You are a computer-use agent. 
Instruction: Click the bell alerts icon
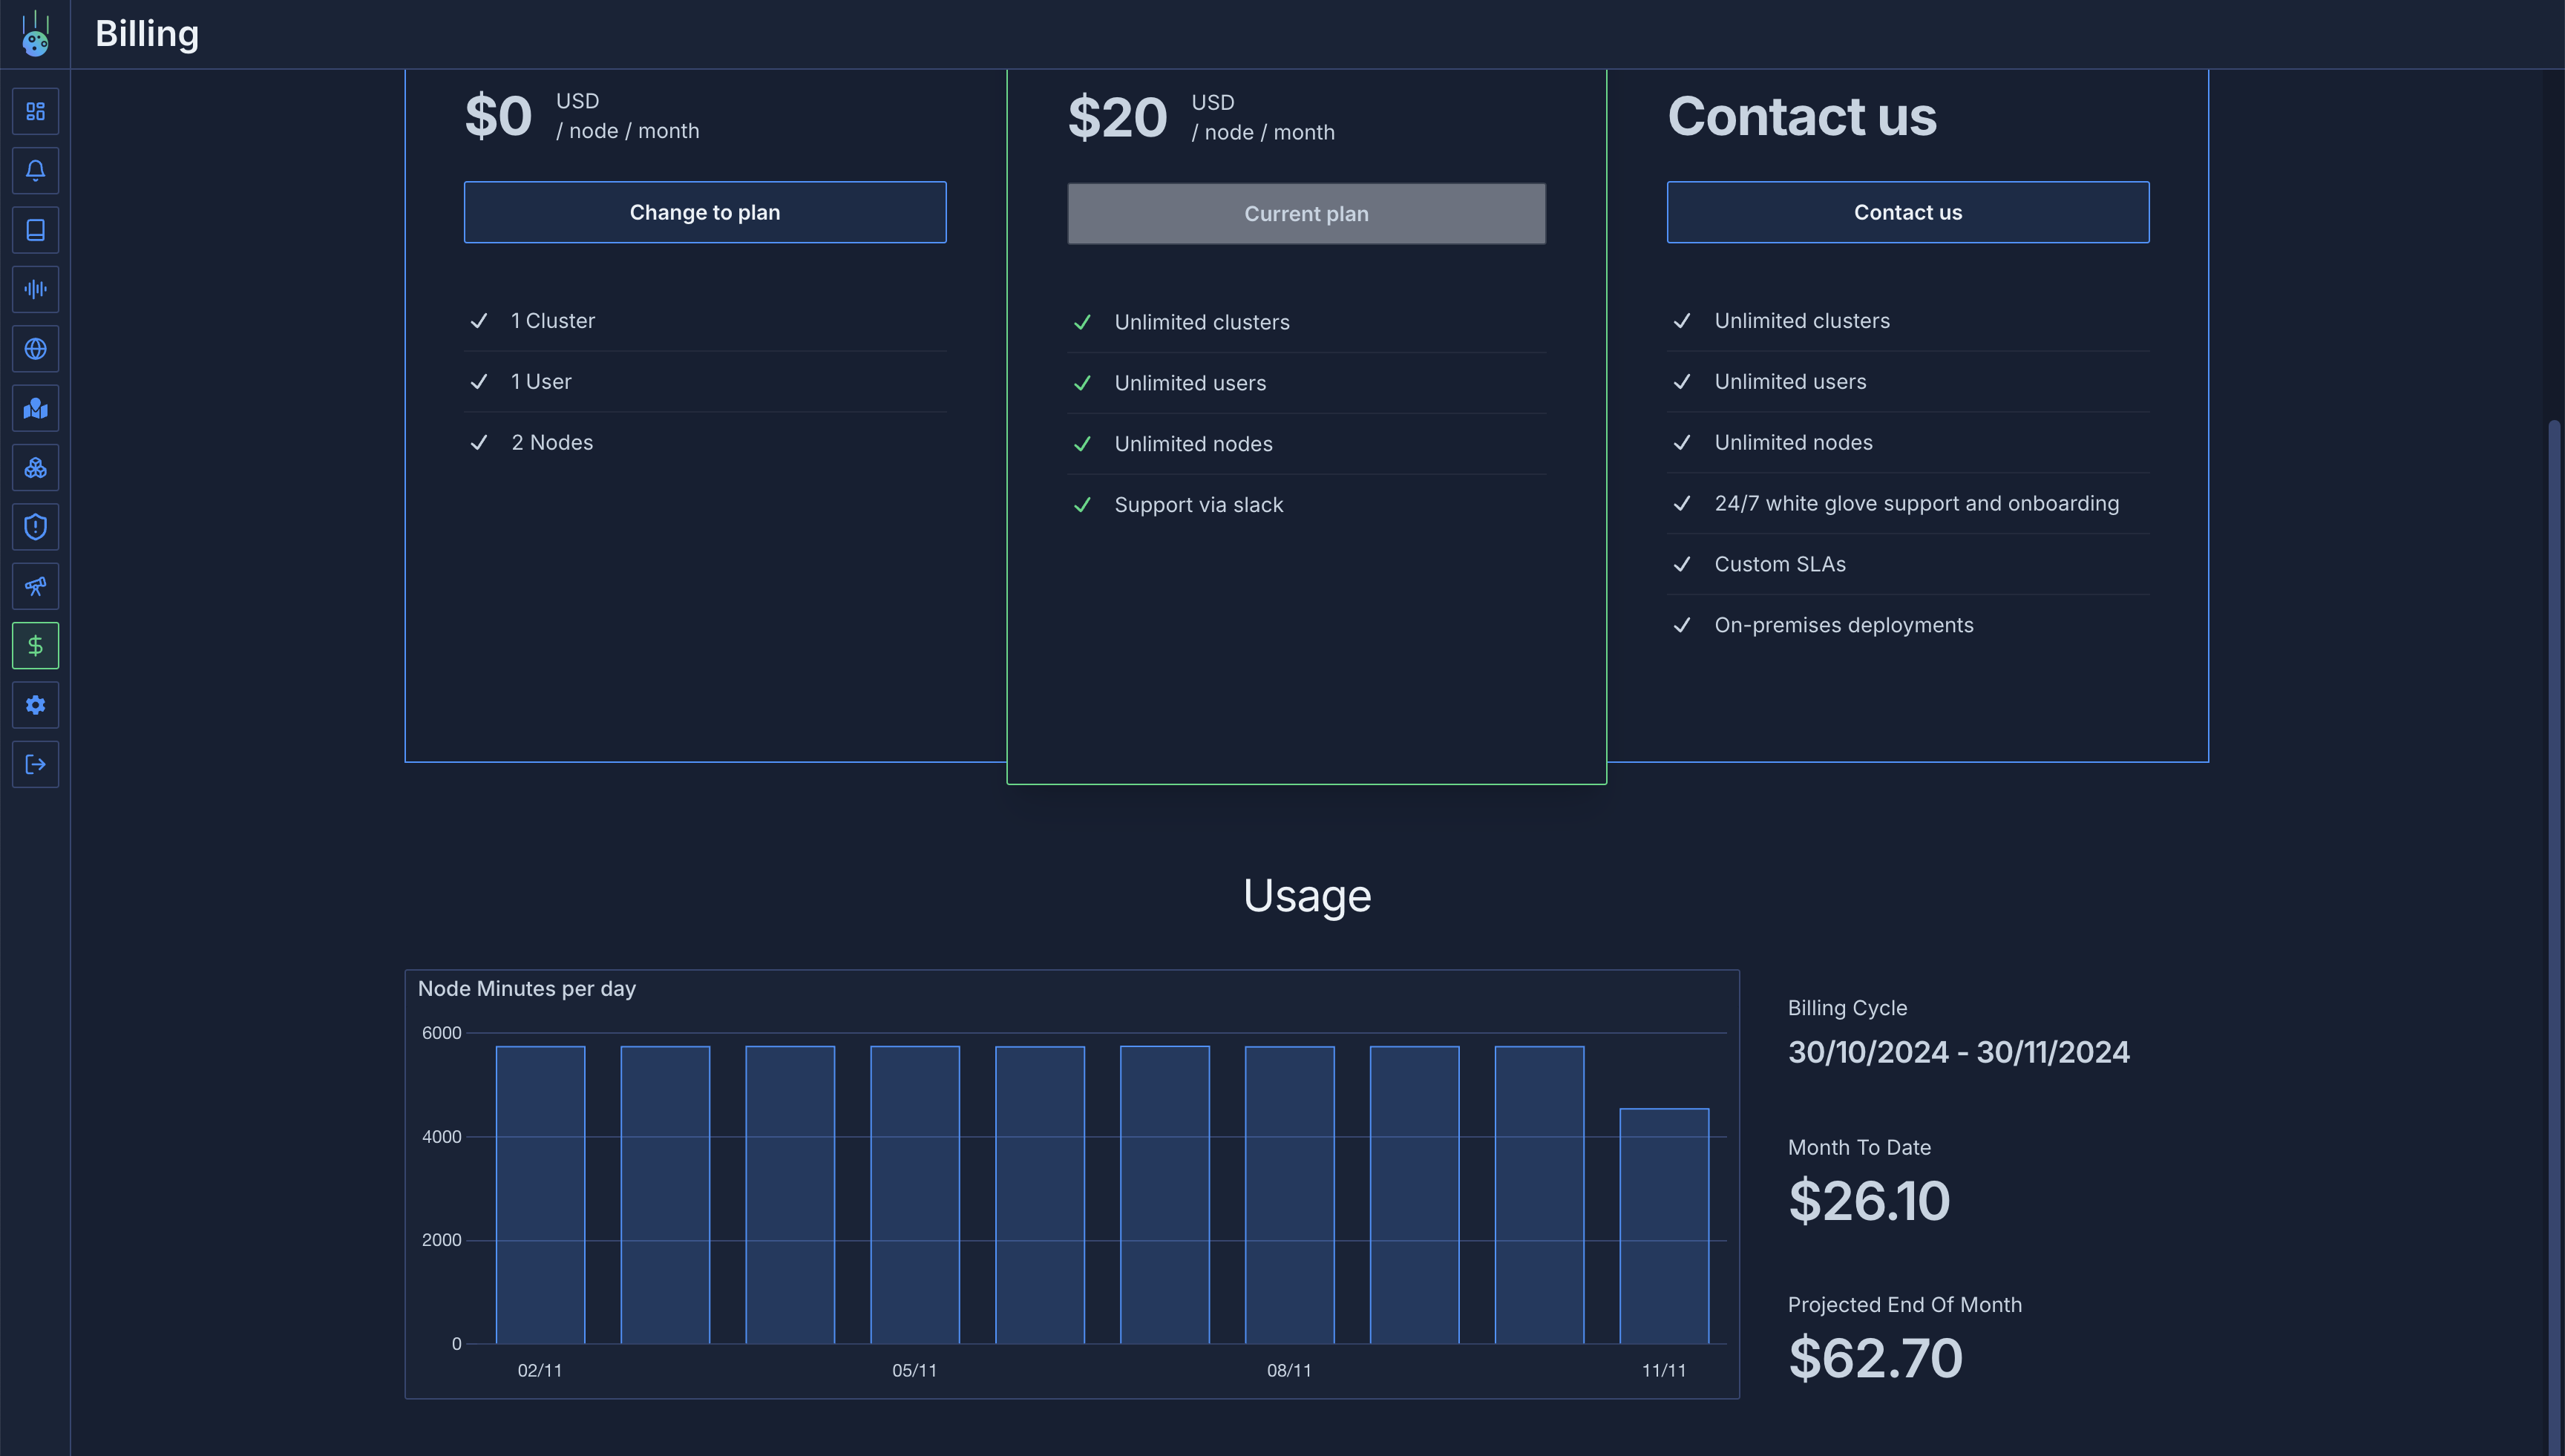35,171
